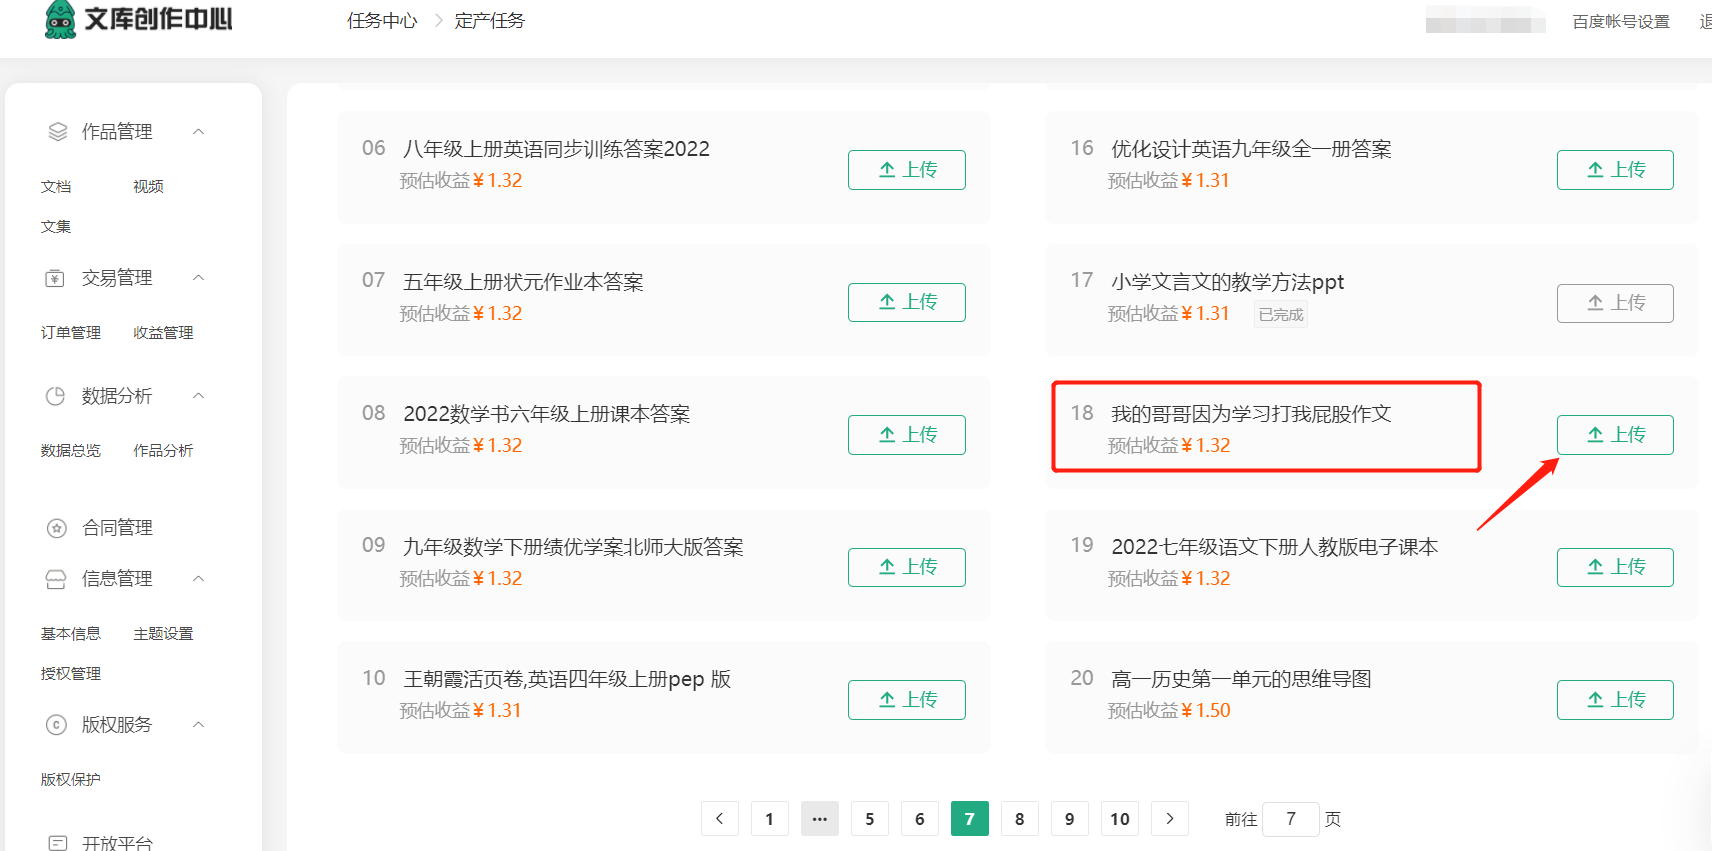Open 订单管理 in the sidebar
1712x851 pixels.
pyautogui.click(x=71, y=332)
